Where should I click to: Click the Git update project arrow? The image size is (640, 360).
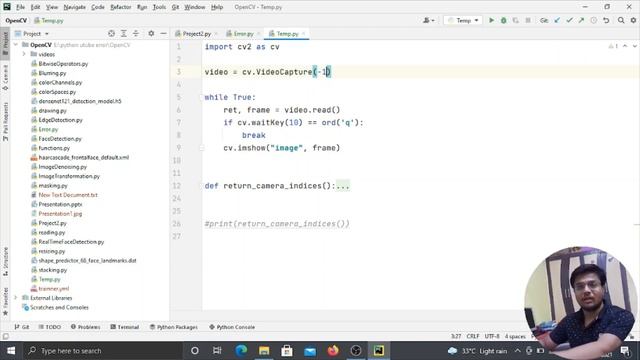[557, 20]
